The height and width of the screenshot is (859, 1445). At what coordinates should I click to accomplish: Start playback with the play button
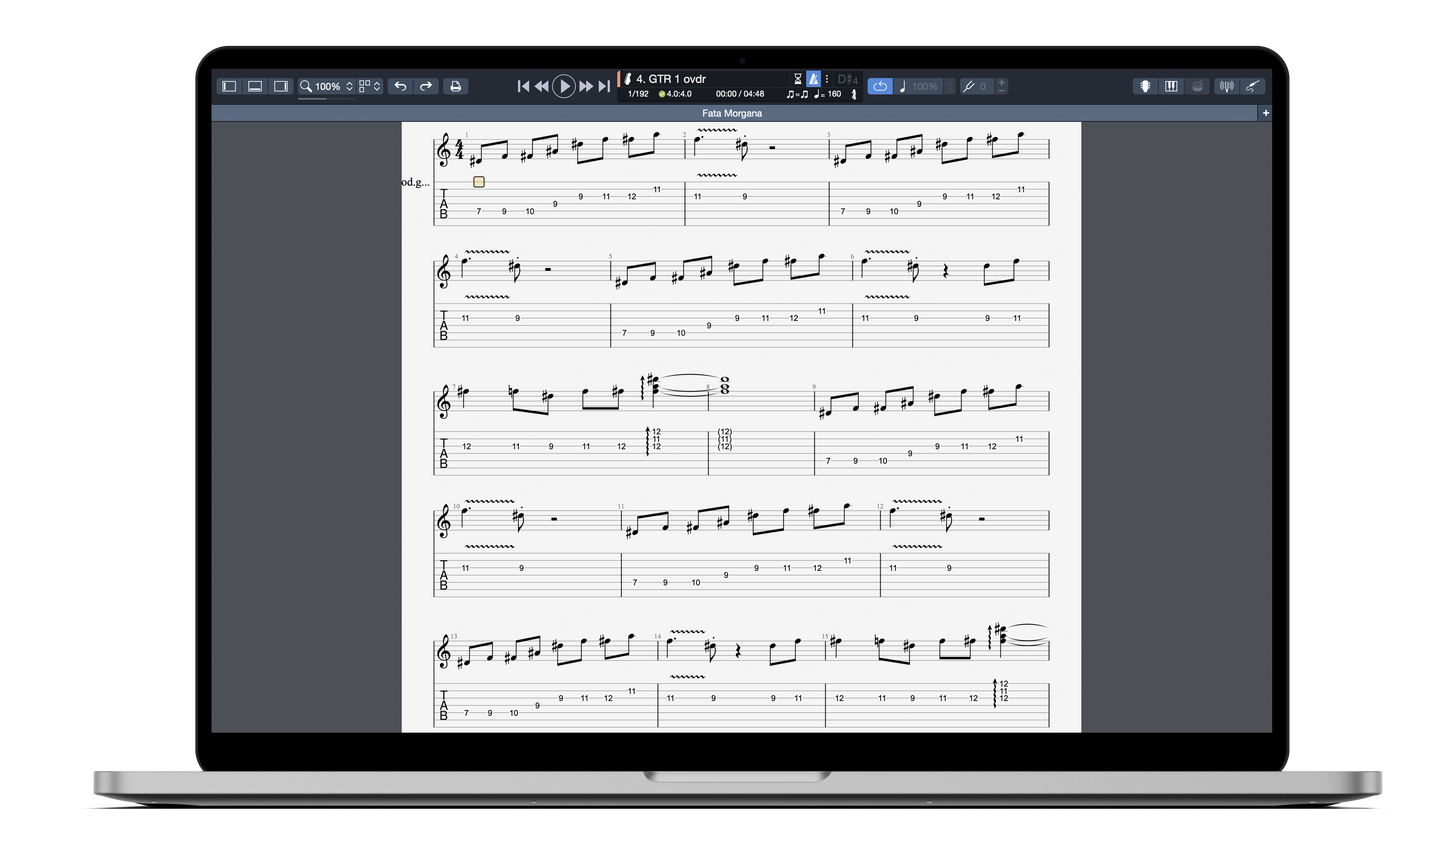(564, 87)
